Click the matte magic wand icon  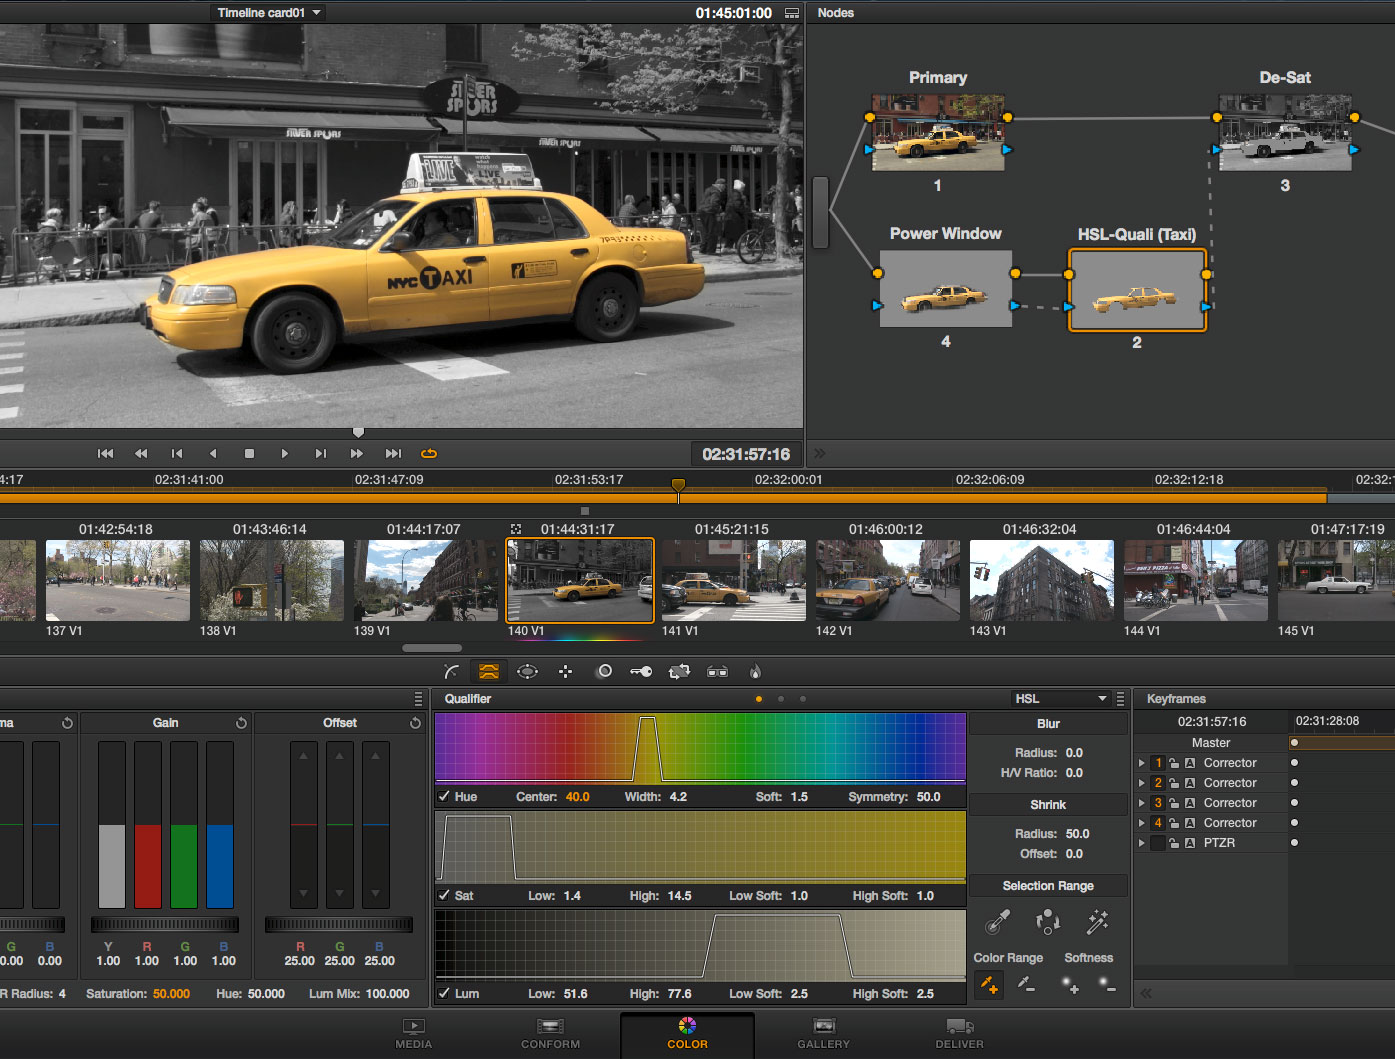click(1097, 923)
